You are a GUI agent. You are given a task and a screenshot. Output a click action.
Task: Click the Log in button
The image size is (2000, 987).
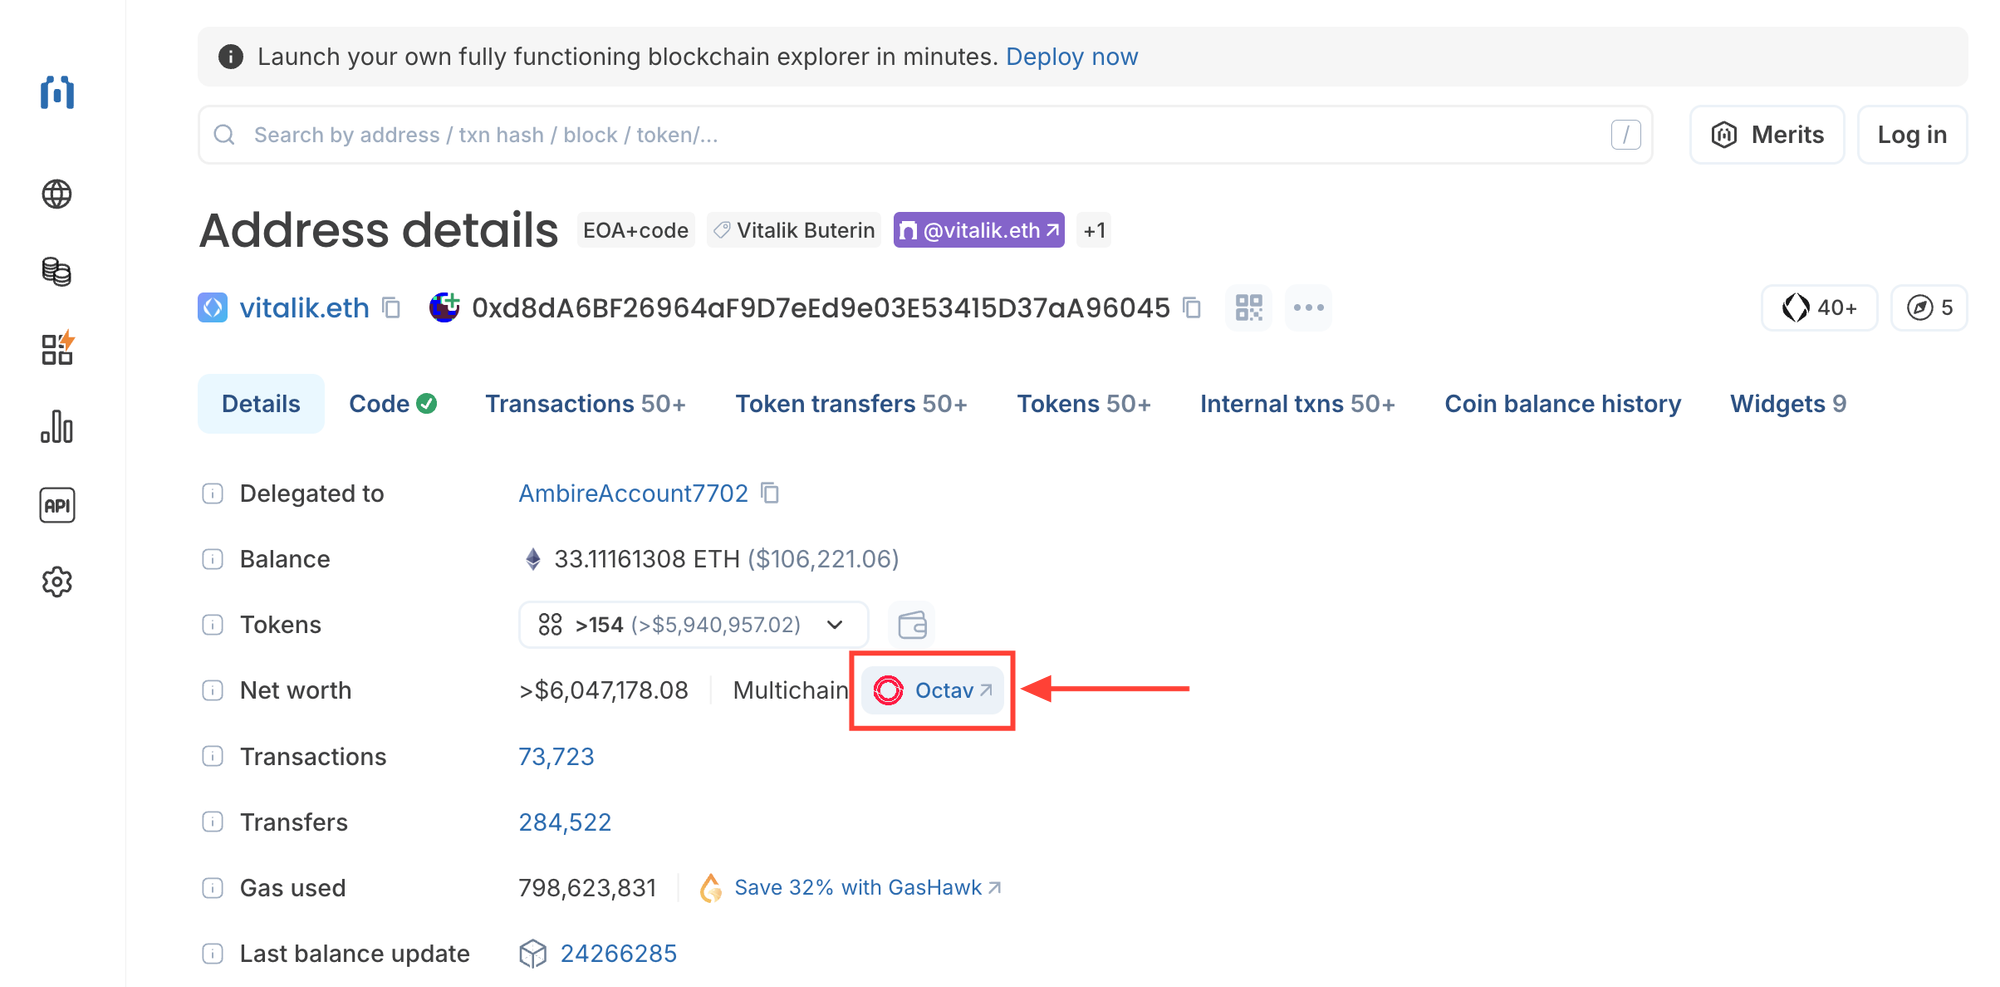coord(1911,134)
